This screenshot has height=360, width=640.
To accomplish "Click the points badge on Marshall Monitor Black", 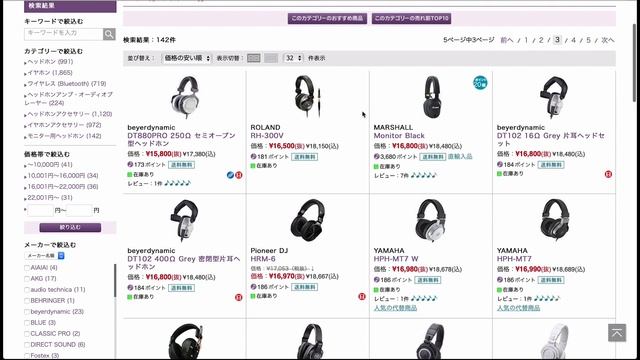I will click(x=480, y=83).
